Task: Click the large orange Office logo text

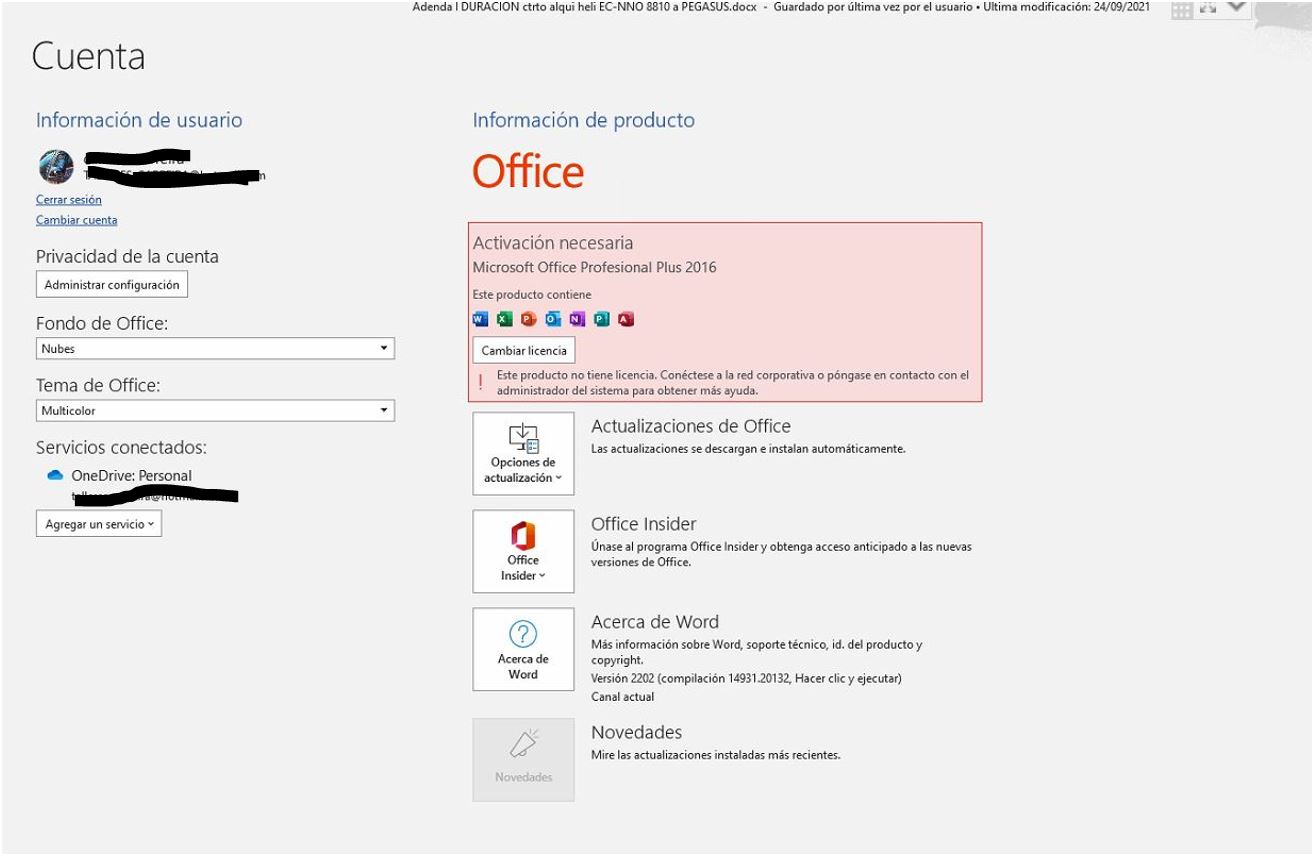Action: pyautogui.click(x=528, y=173)
